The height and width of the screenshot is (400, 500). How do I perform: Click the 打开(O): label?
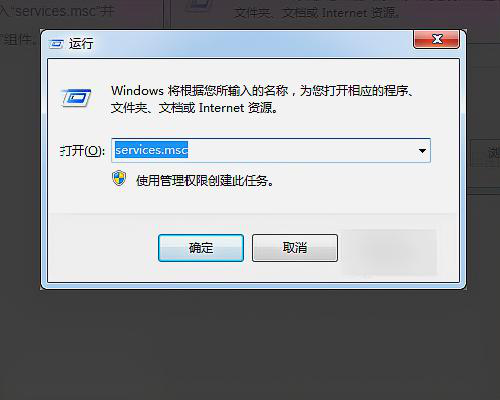[x=82, y=151]
